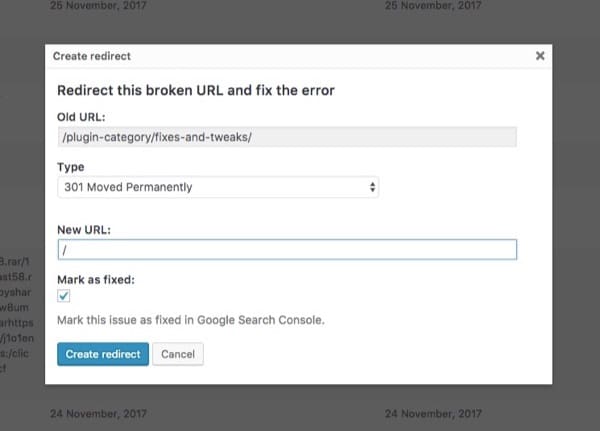Click the Type label above the dropdown
The image size is (600, 431).
coord(71,167)
